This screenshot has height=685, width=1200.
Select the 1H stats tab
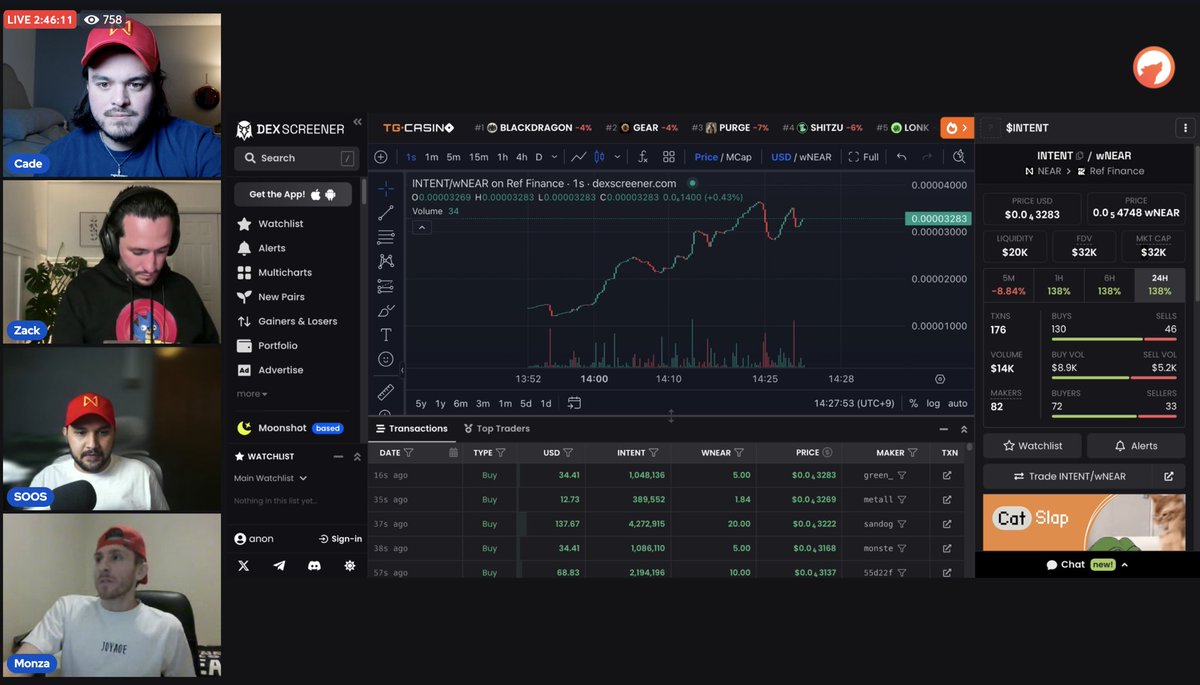[1059, 285]
